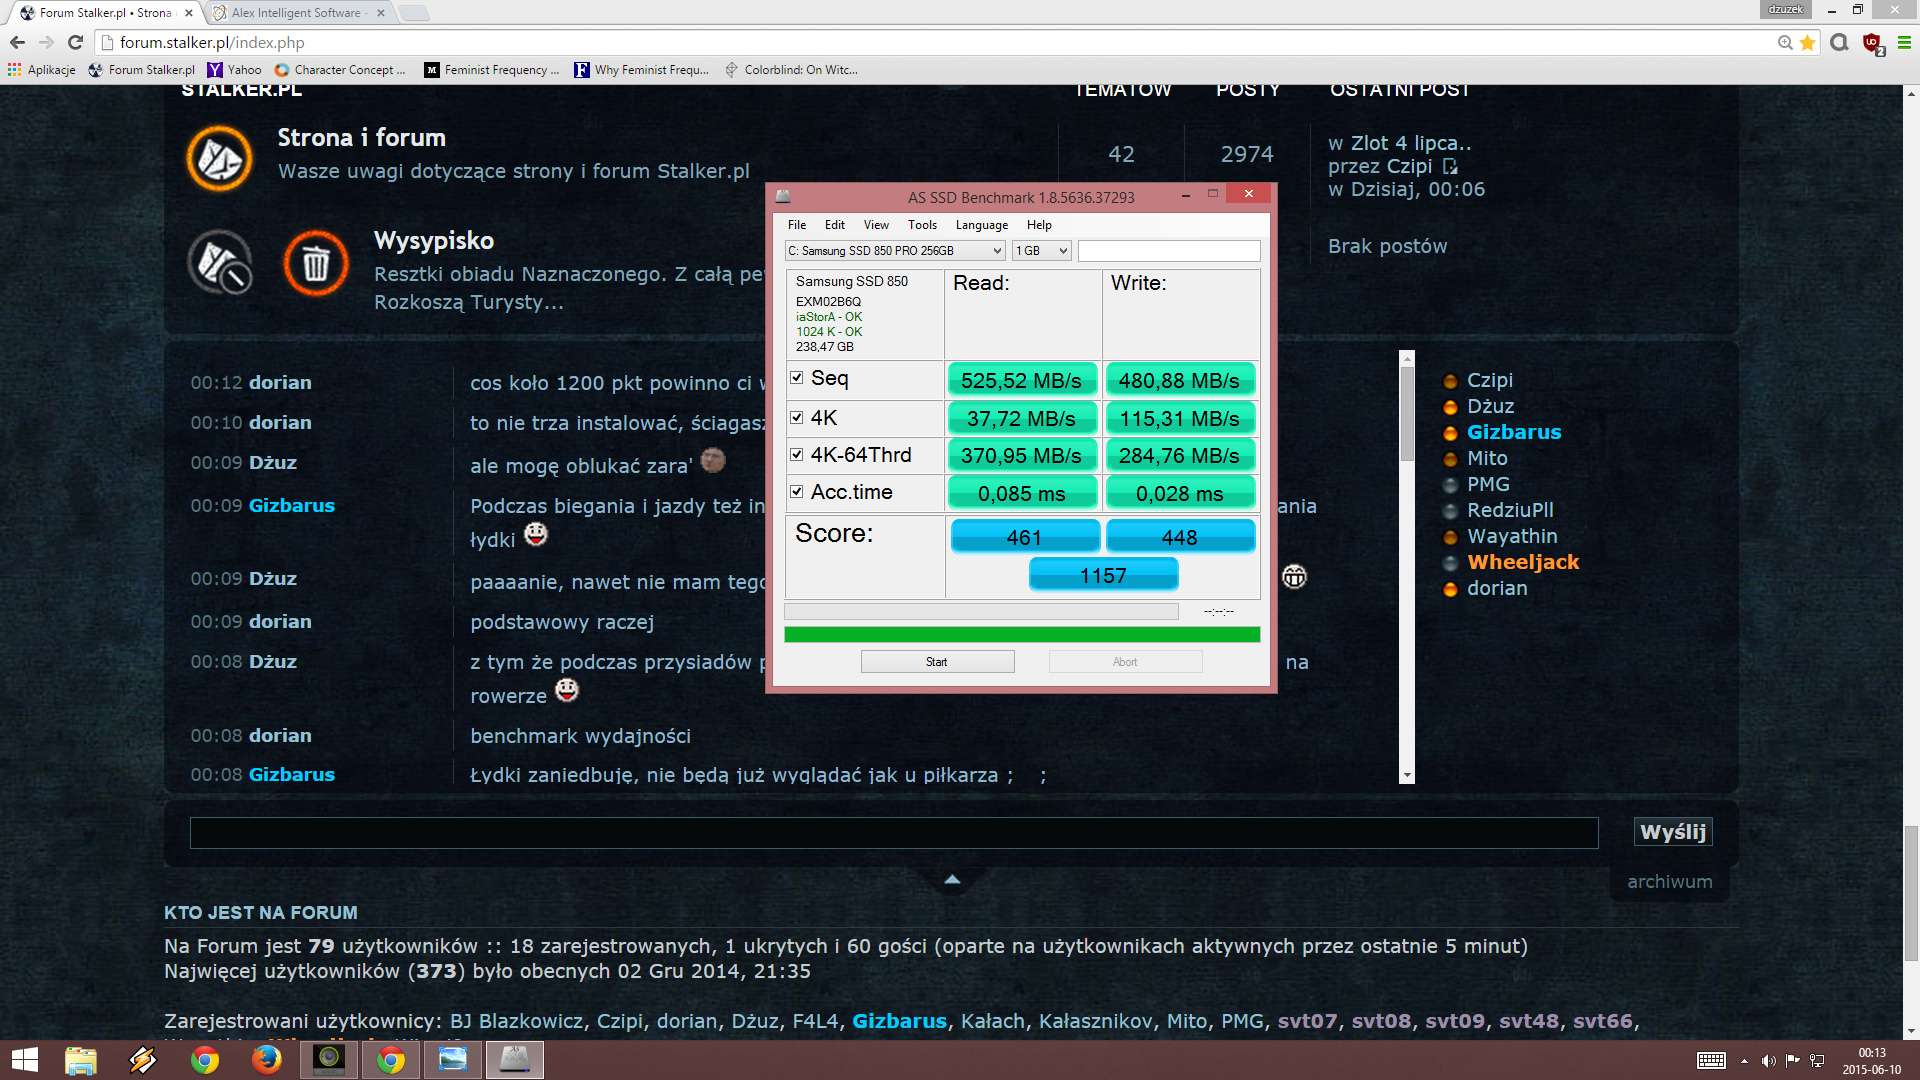Click the shoutbox scroll down arrow
The height and width of the screenshot is (1080, 1920).
coord(1407,775)
